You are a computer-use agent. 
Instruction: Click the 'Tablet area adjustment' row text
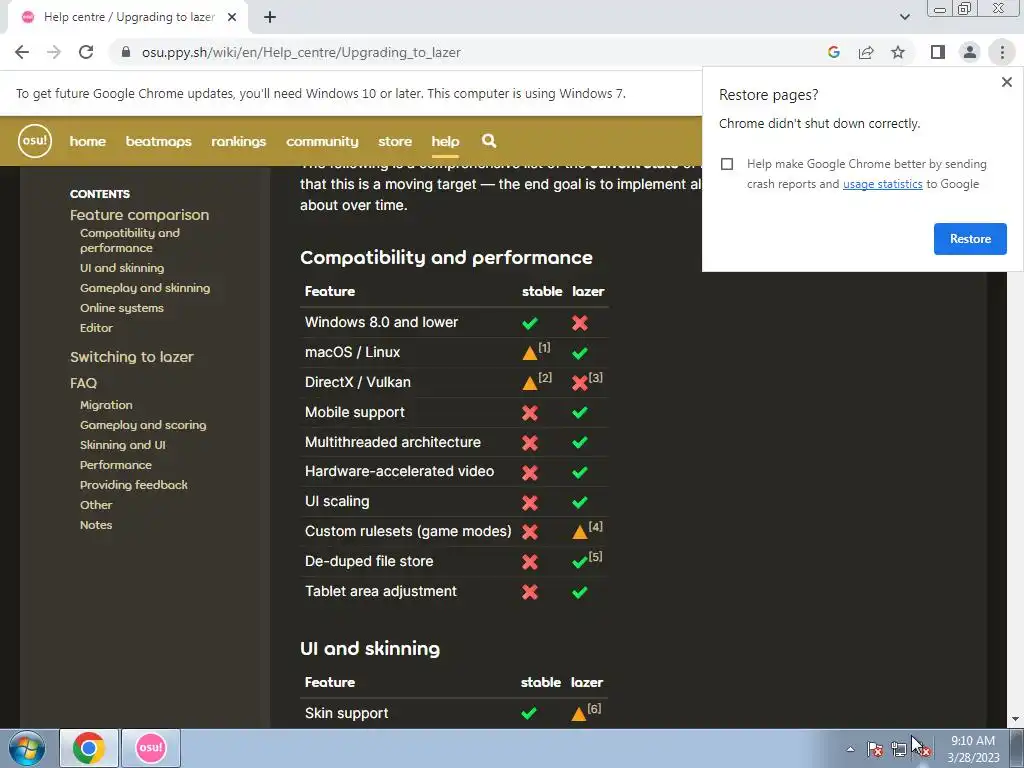click(x=381, y=591)
